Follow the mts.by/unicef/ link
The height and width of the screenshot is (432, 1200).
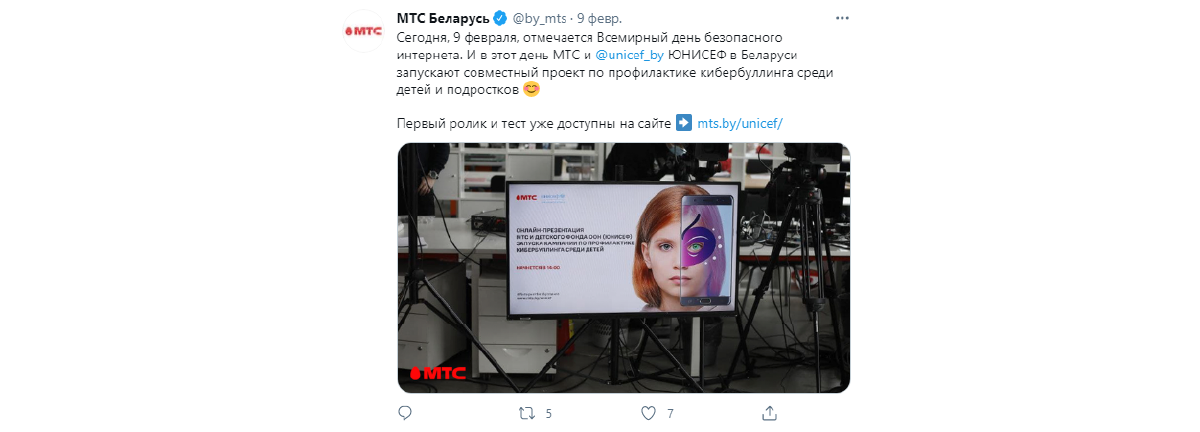(739, 123)
